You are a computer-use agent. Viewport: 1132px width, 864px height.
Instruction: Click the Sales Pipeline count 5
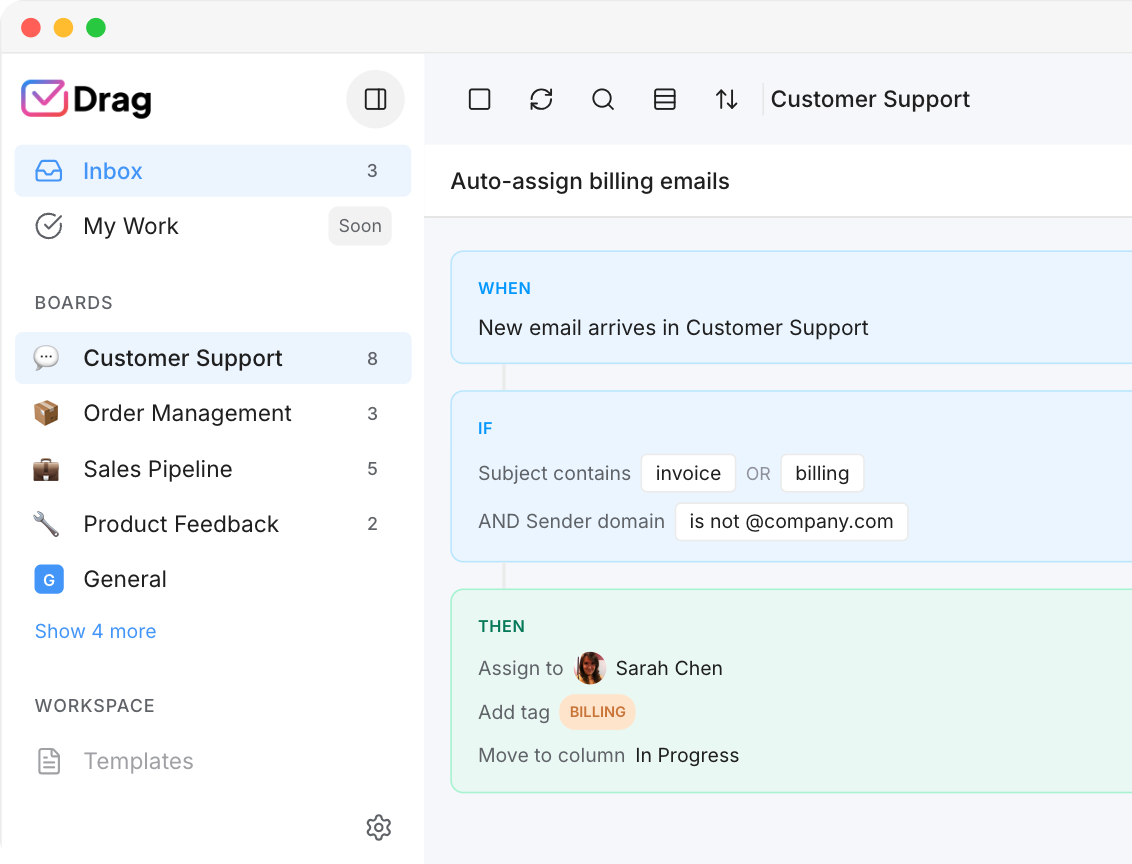(372, 468)
